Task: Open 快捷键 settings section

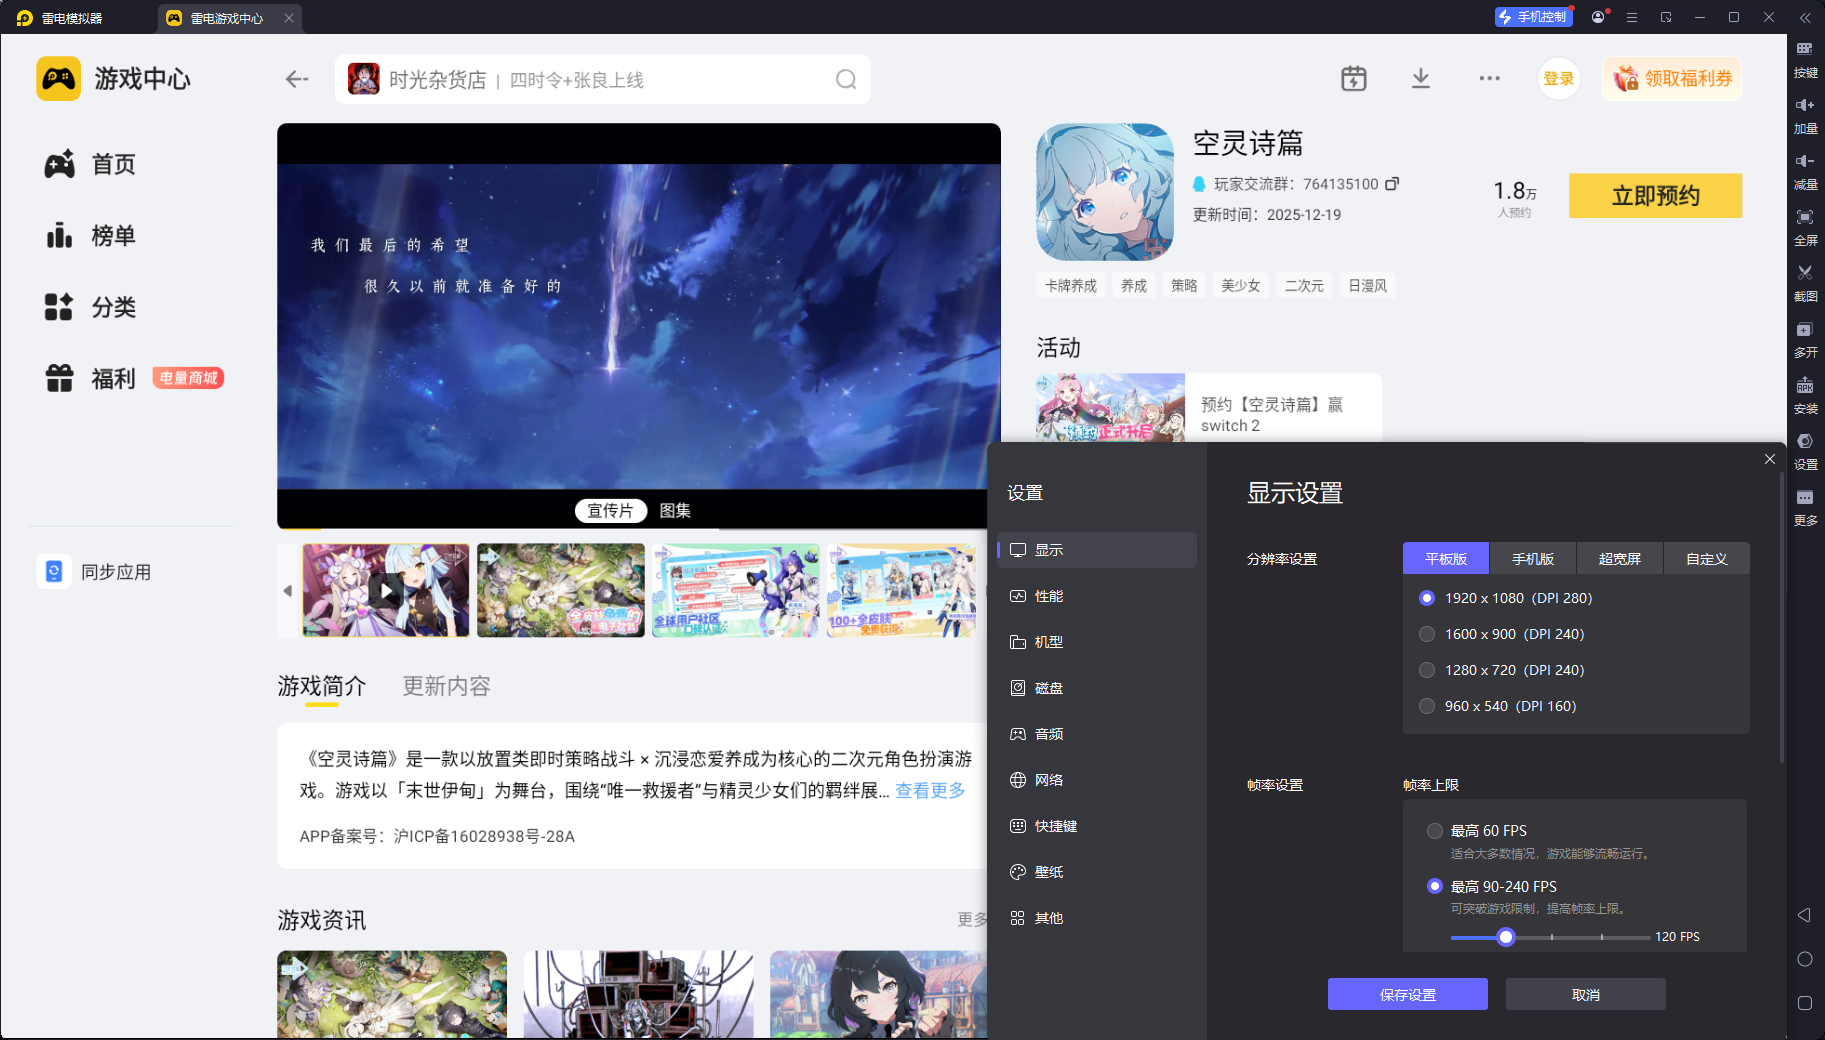Action: coord(1097,826)
